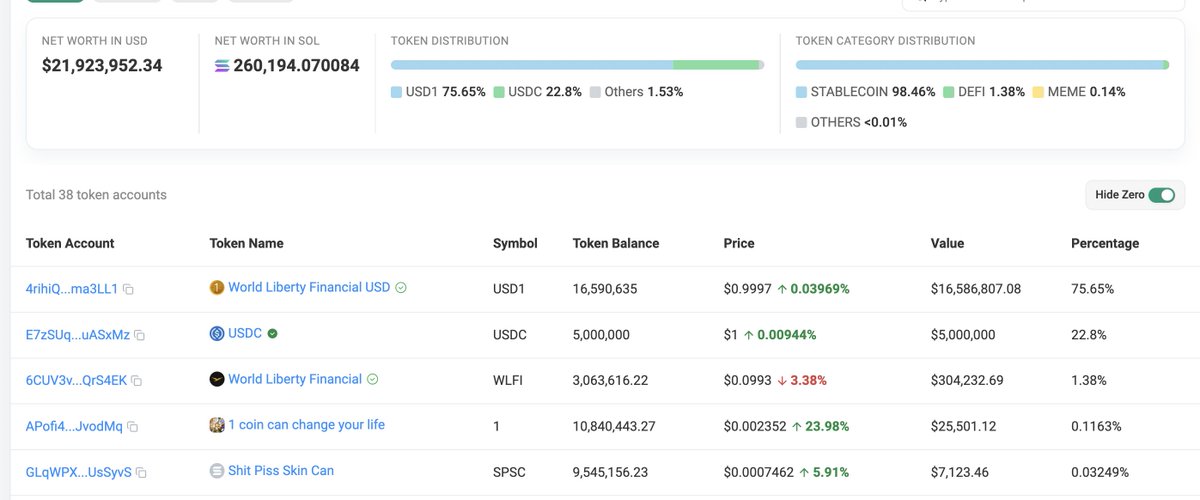
Task: Click the STABLECOIN blue legend swatch
Action: point(801,92)
